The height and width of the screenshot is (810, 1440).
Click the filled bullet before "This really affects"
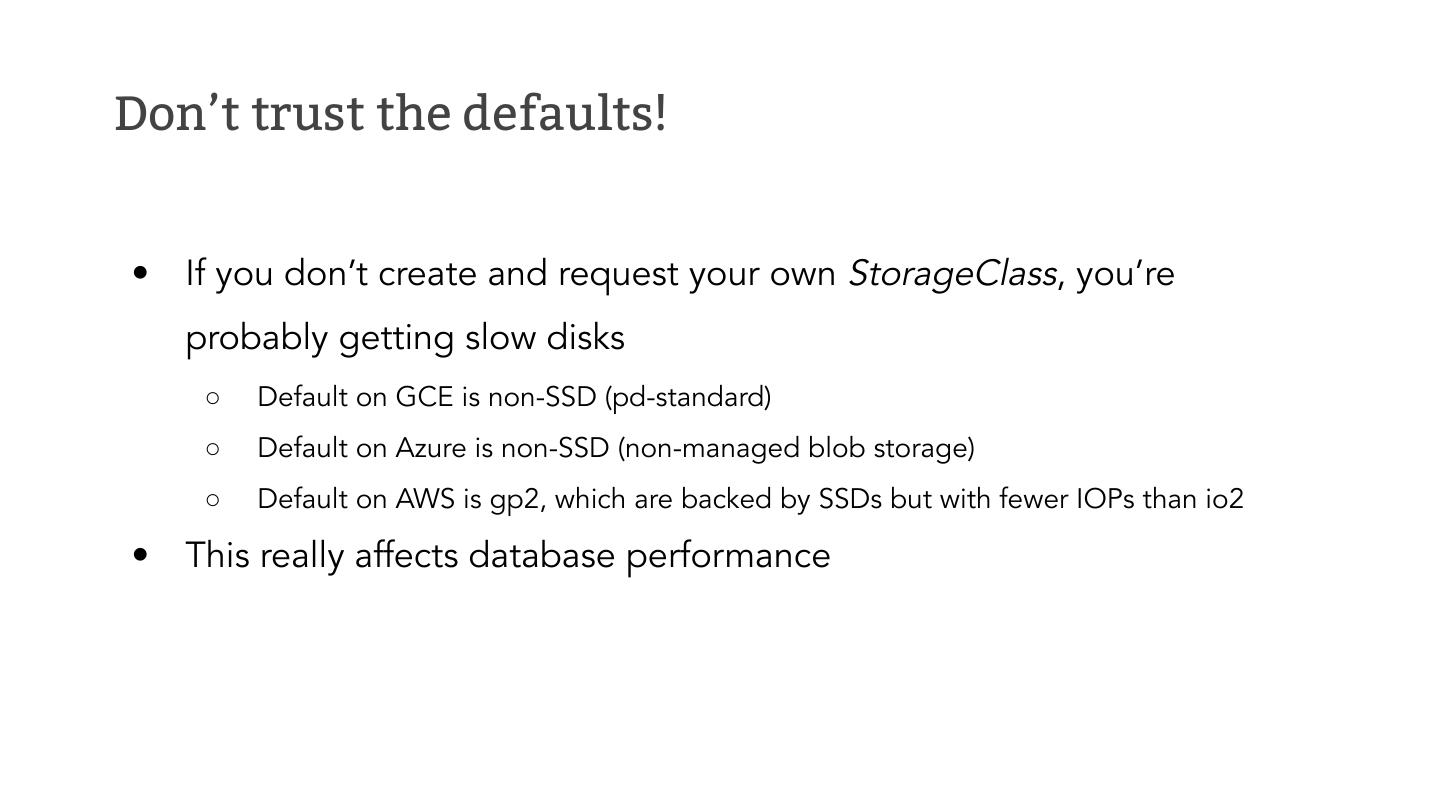tap(141, 555)
